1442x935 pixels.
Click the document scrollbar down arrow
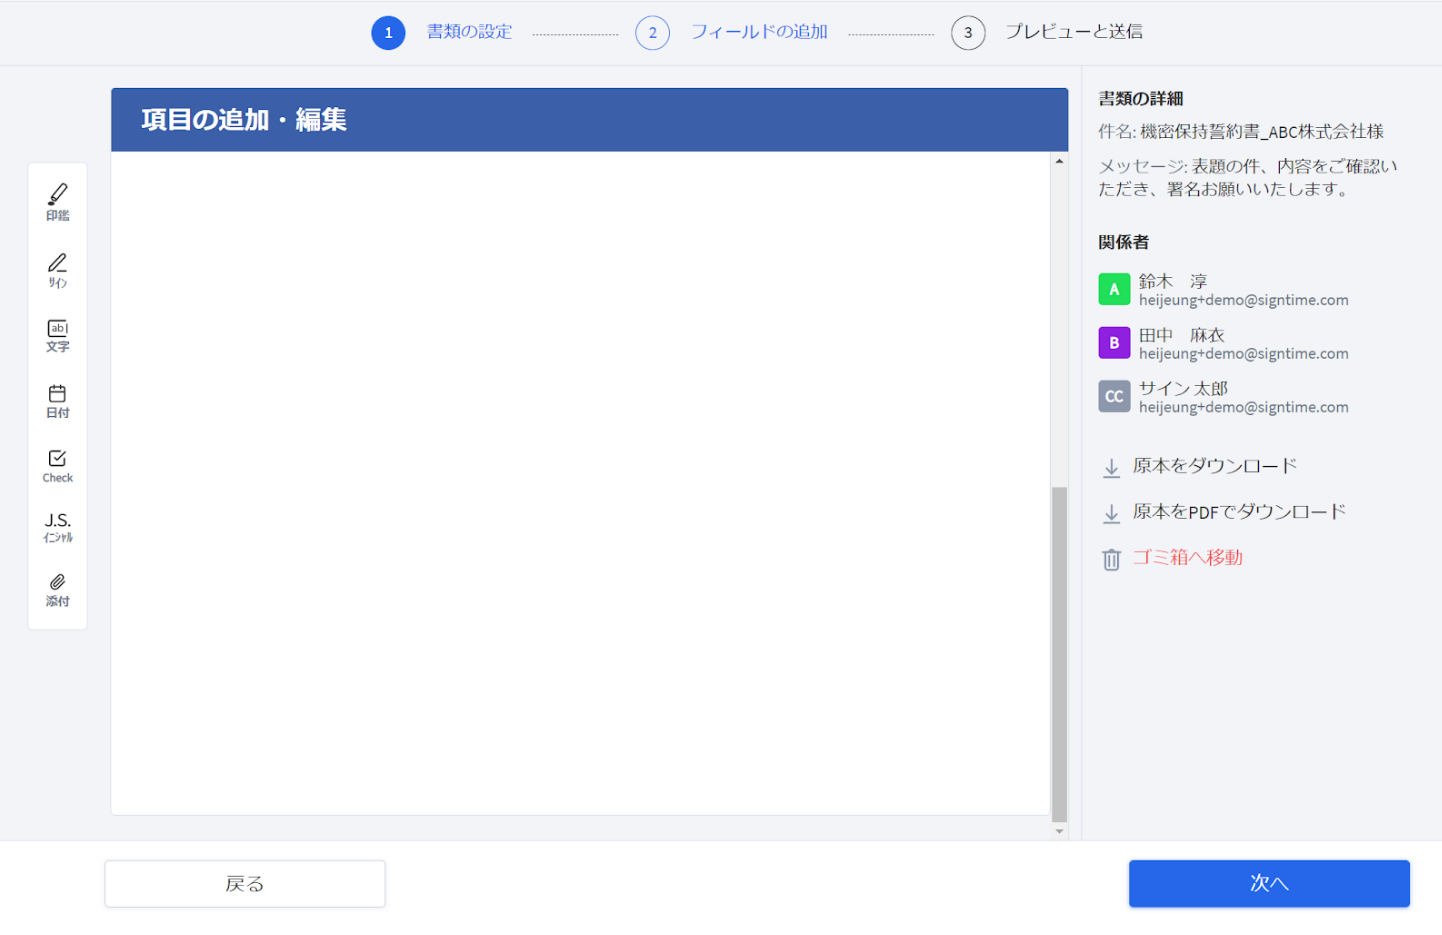1059,831
